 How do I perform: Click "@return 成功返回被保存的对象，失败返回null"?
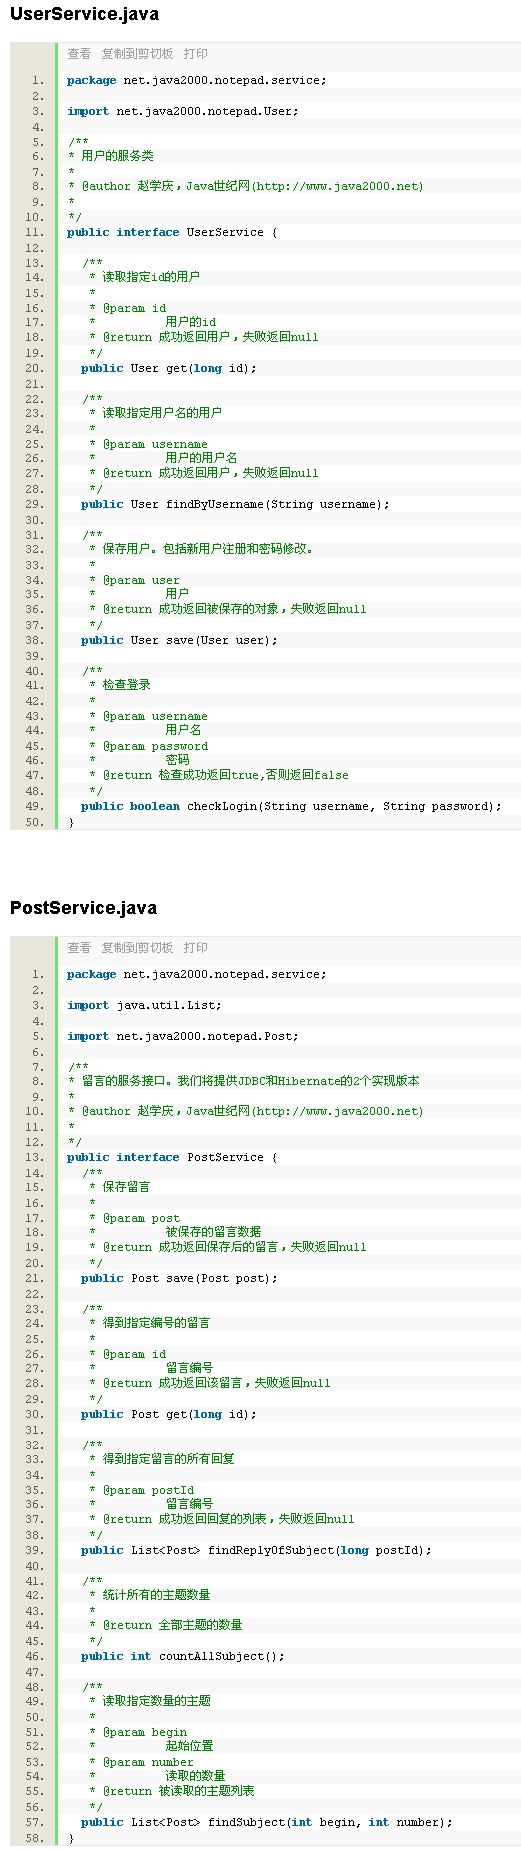pyautogui.click(x=228, y=609)
